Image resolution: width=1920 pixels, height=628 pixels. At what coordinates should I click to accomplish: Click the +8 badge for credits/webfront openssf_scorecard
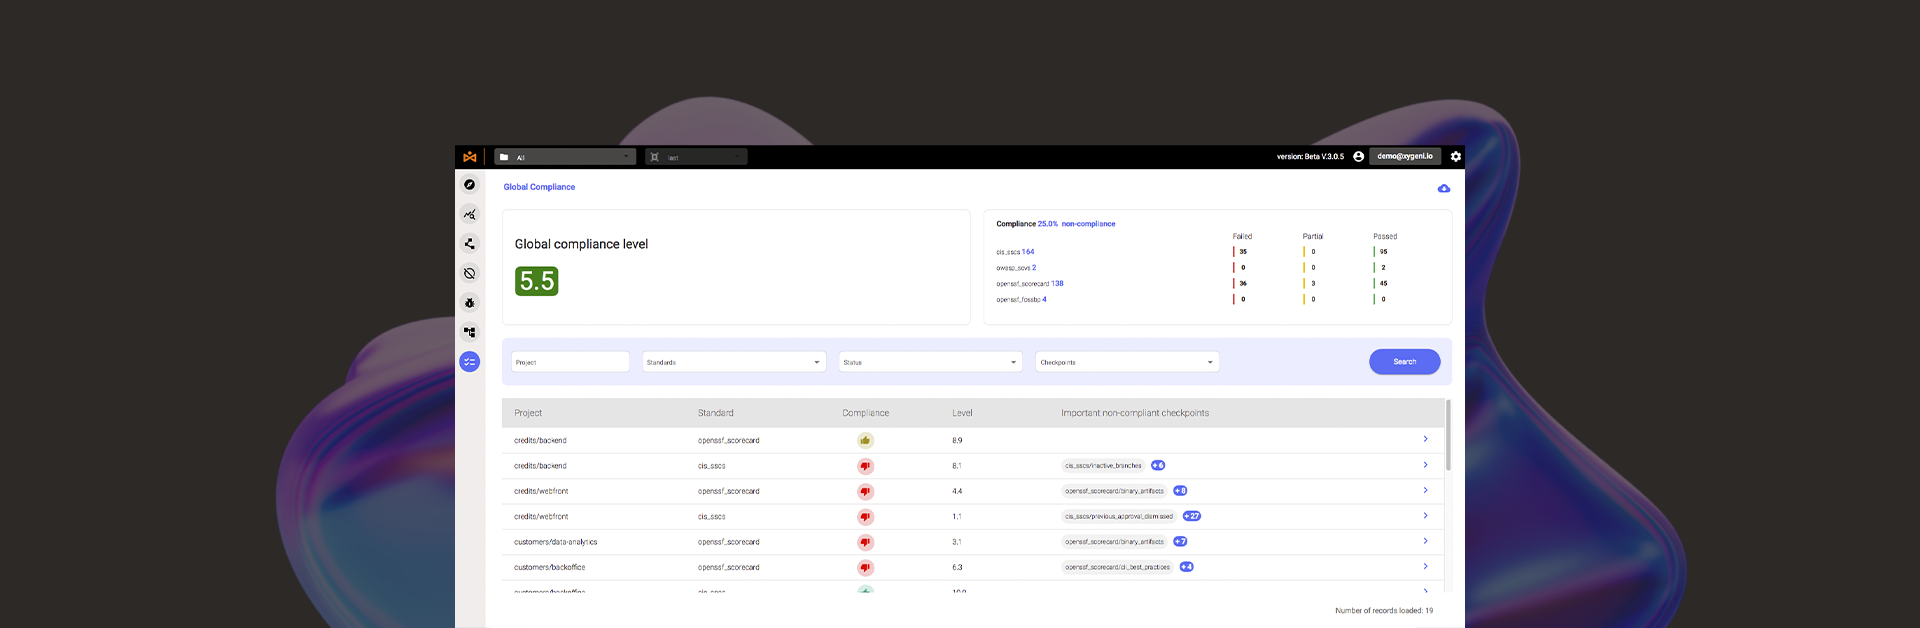(x=1180, y=491)
